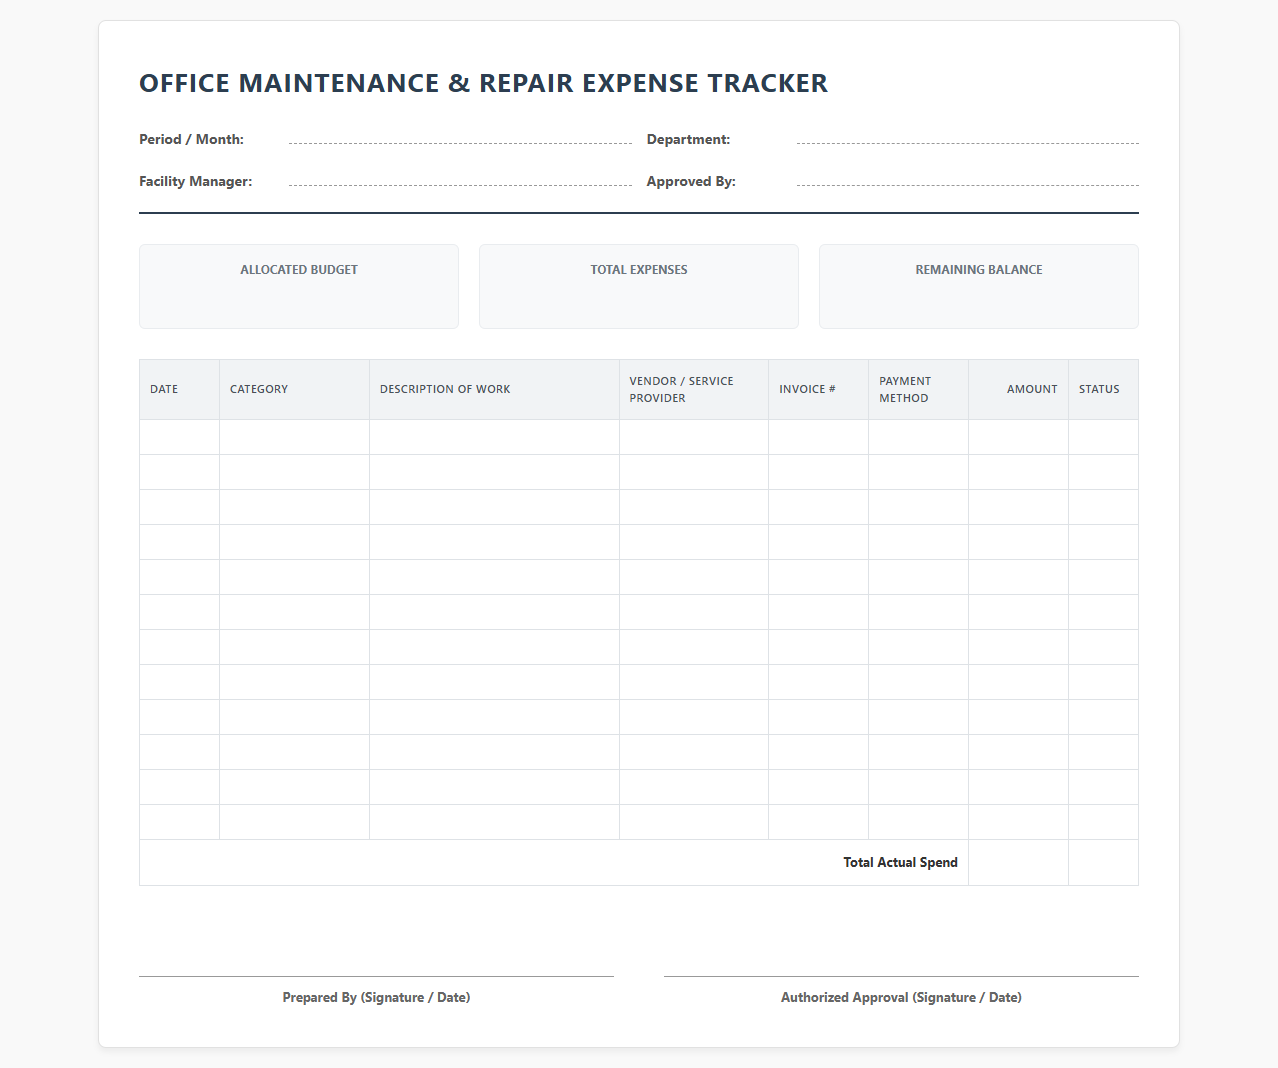The width and height of the screenshot is (1278, 1068).
Task: Select the Total Expenses box
Action: coord(639,286)
